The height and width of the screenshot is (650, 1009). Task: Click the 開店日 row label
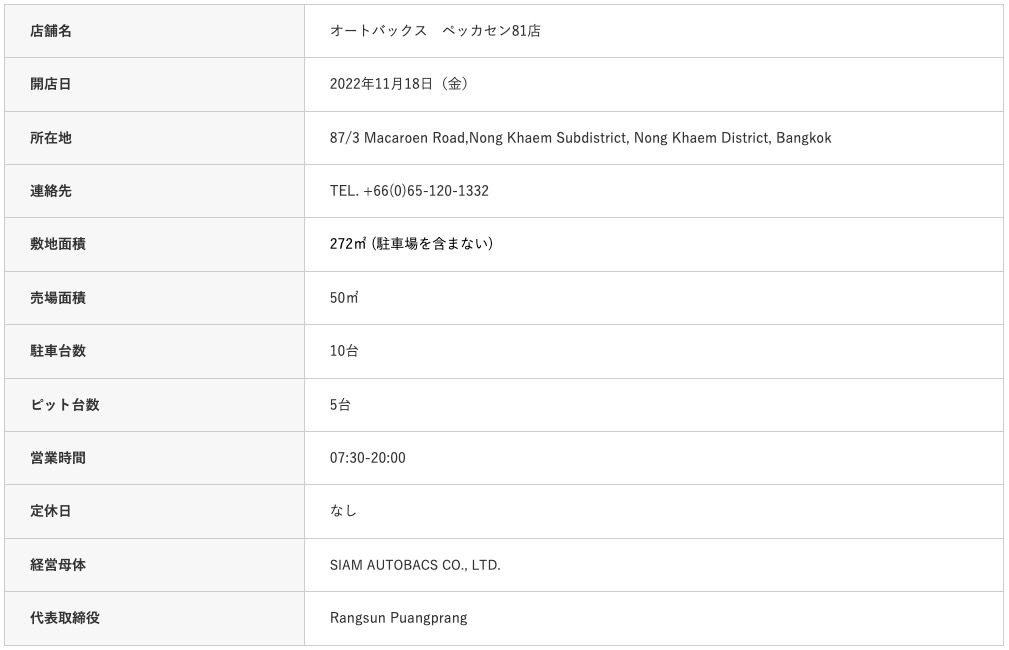tap(51, 84)
